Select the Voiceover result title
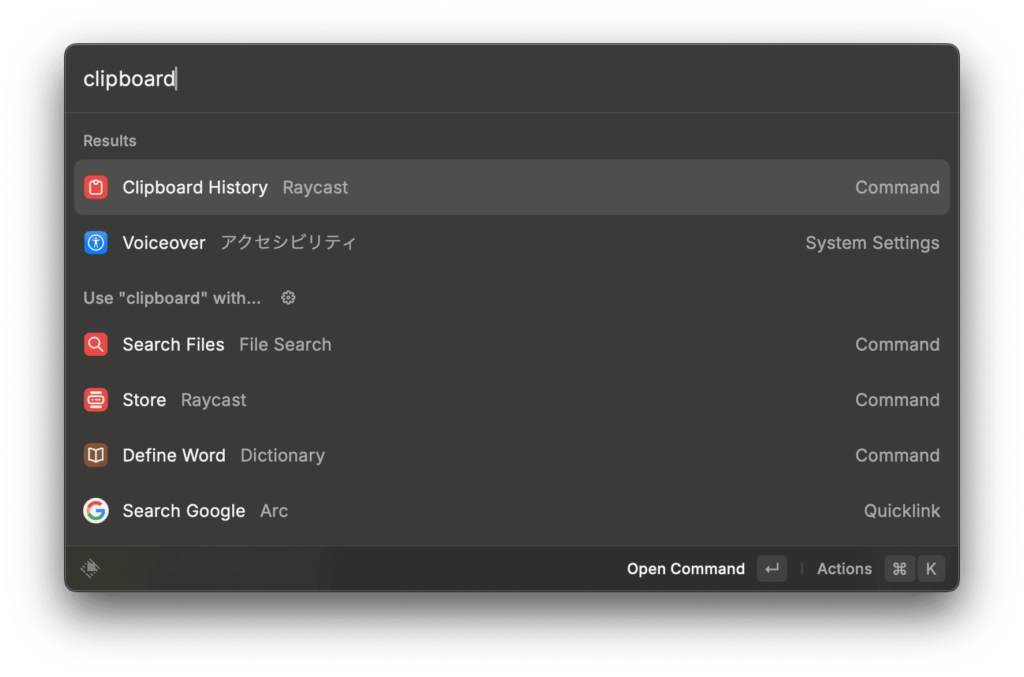1024x677 pixels. tap(164, 243)
